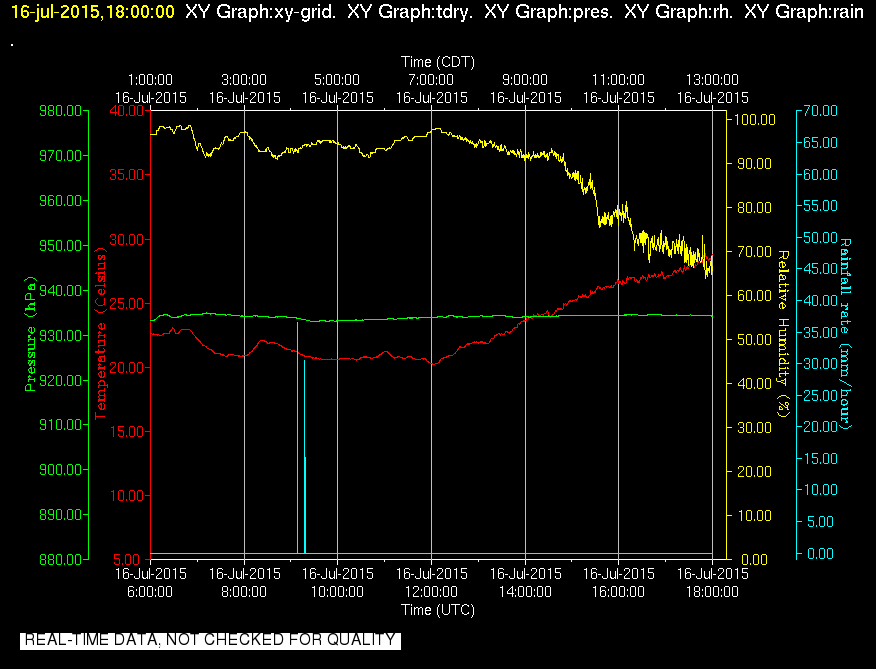Screen dimensions: 876x669
Task: Click the 'Relative Humidity (%)' axis label
Action: 784,334
